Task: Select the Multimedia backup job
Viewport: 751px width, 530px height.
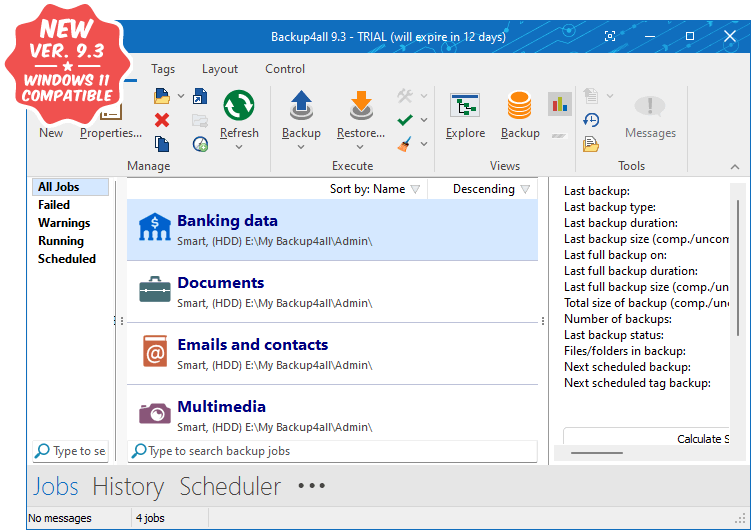Action: [x=332, y=413]
